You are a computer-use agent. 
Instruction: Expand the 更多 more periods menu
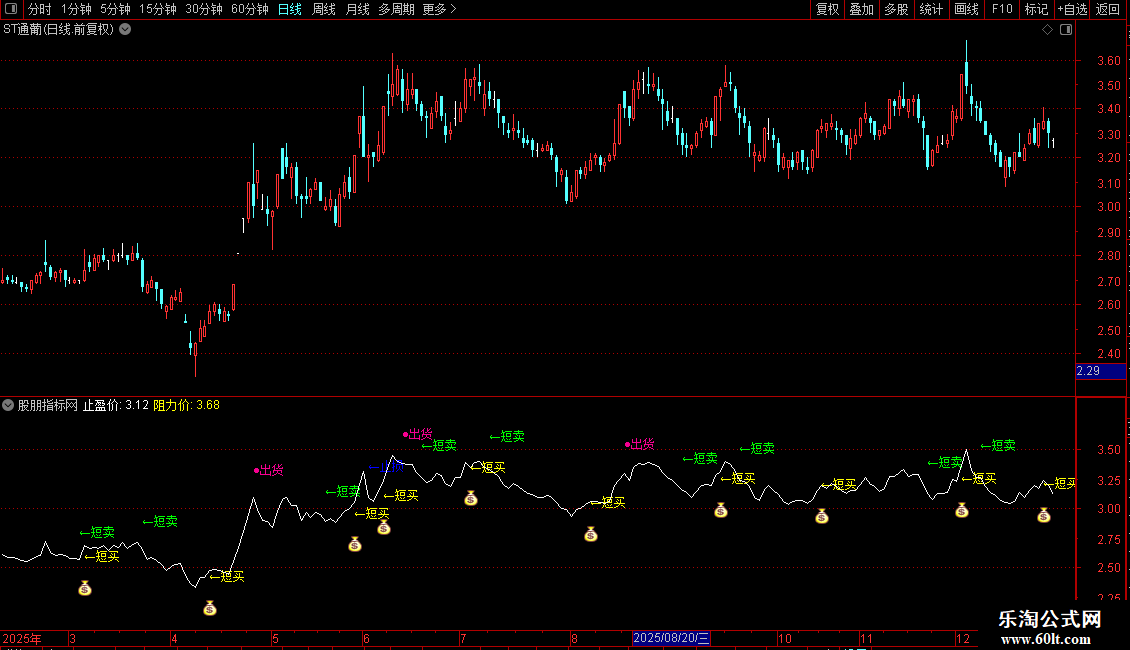[x=439, y=9]
